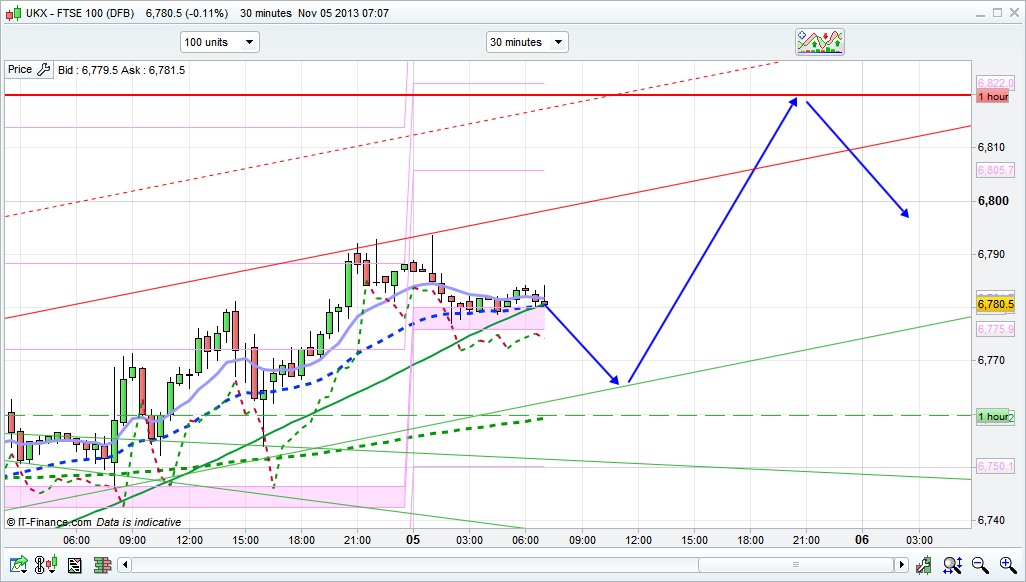Open the 100 units dropdown
The height and width of the screenshot is (582, 1026).
(x=219, y=42)
